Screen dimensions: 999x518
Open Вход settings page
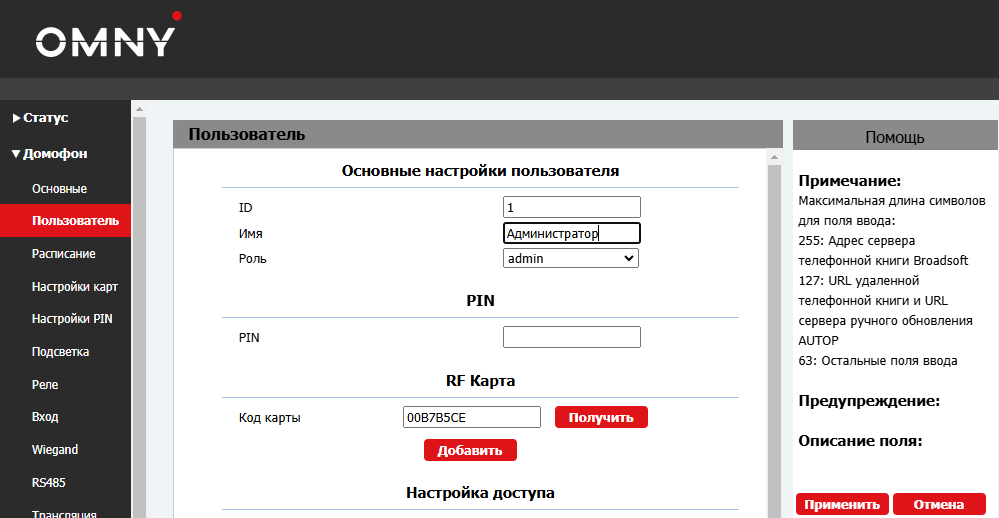click(45, 417)
